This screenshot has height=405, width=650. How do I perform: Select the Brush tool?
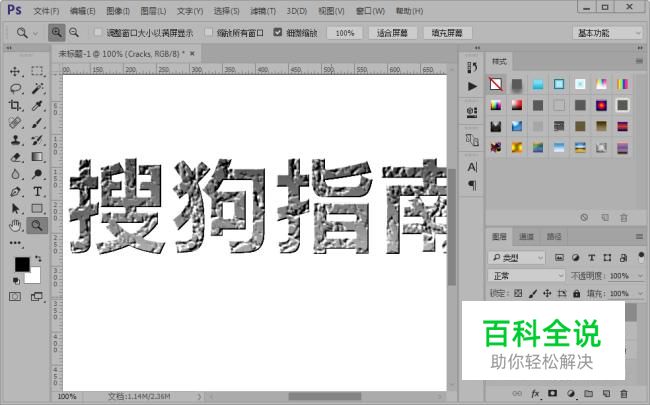(x=37, y=123)
